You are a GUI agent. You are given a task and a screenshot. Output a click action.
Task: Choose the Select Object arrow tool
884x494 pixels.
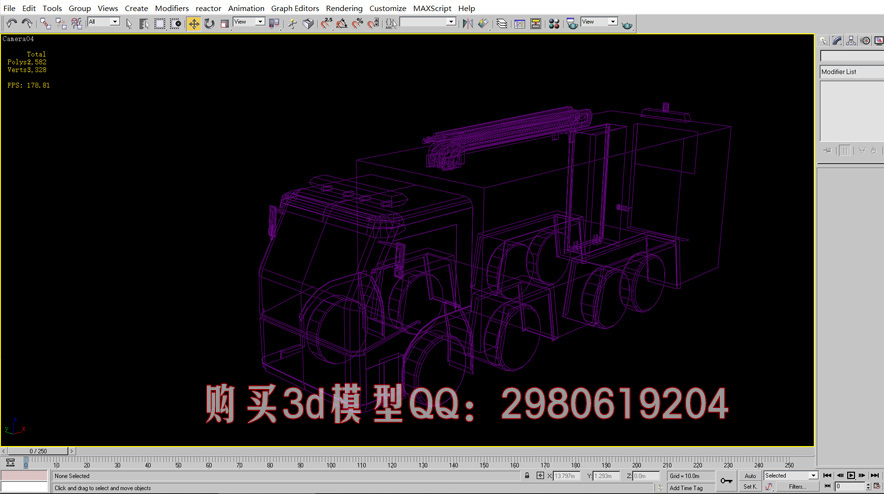(129, 23)
